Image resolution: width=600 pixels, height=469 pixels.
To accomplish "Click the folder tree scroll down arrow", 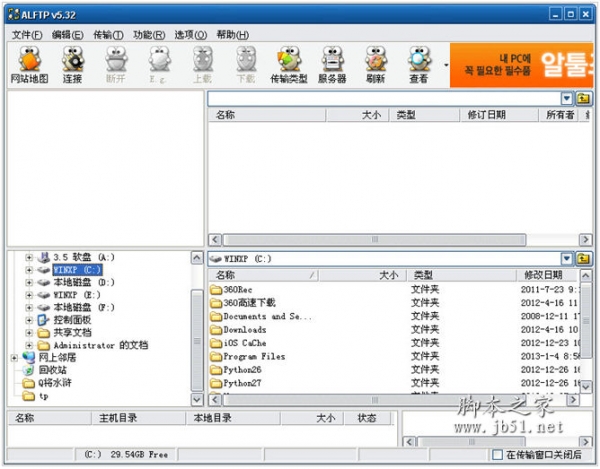I will (197, 400).
